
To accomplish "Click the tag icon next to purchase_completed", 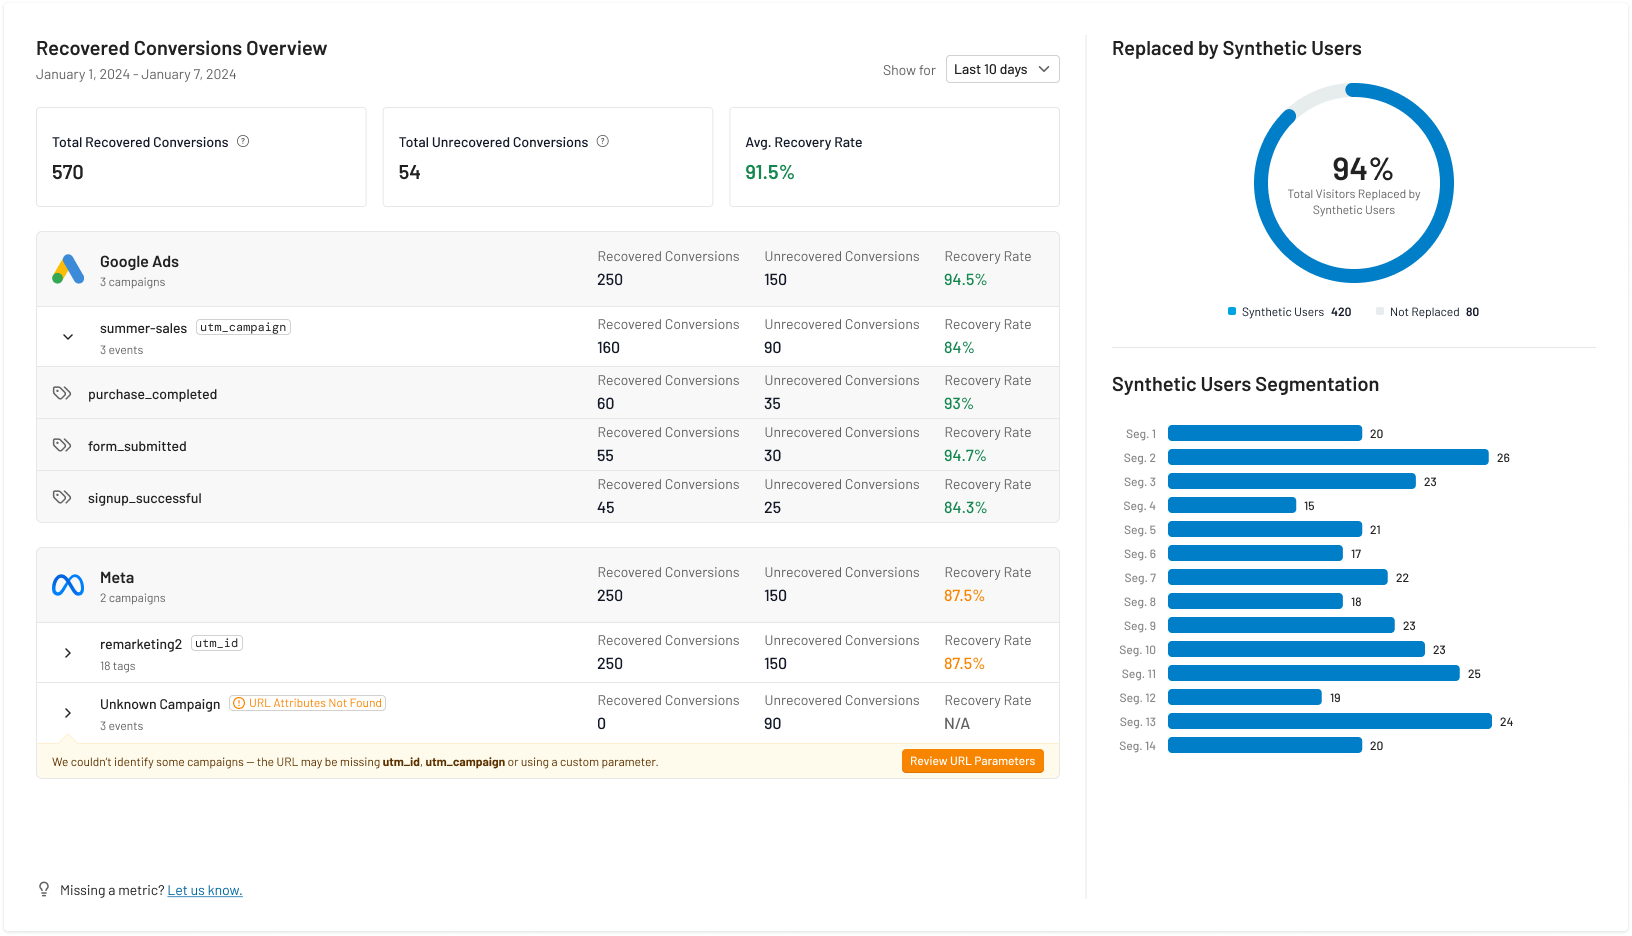I will coord(62,393).
